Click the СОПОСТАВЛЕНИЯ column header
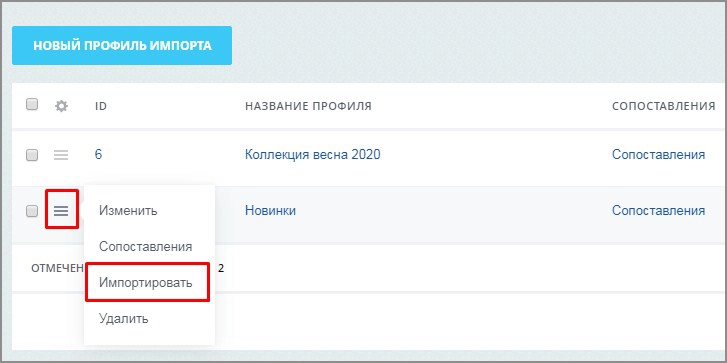 pos(663,106)
